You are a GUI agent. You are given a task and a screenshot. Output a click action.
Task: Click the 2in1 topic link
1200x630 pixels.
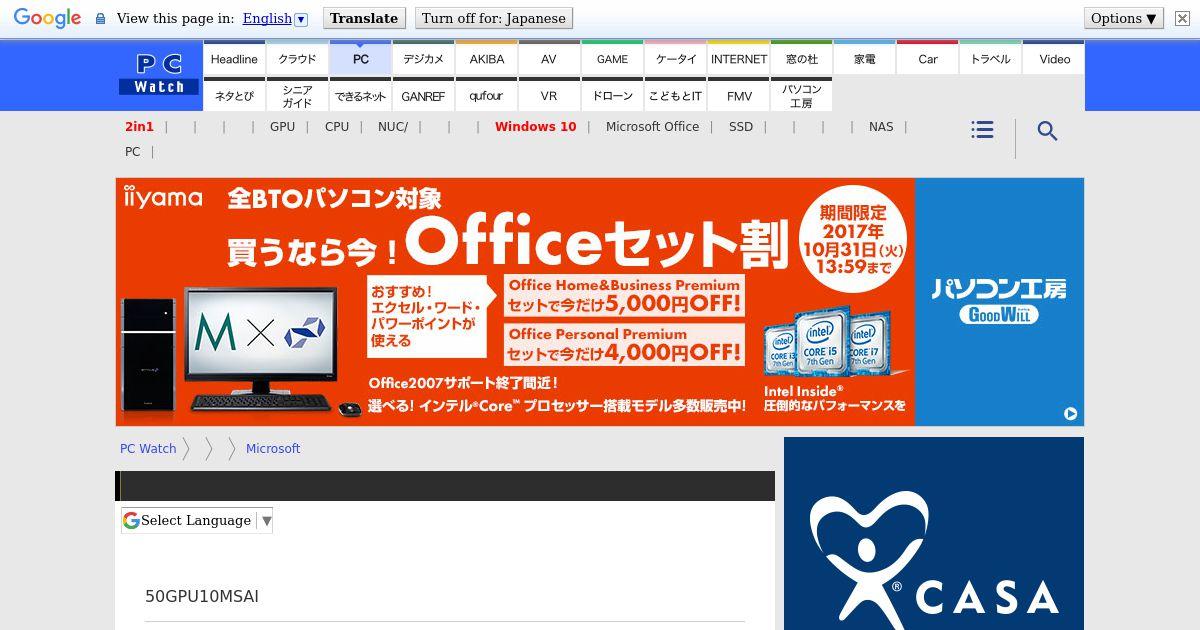coord(139,126)
